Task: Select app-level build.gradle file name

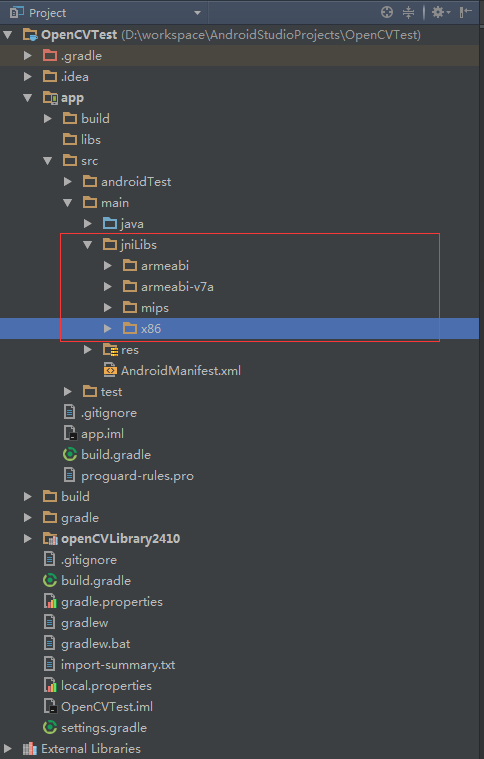Action: point(116,455)
